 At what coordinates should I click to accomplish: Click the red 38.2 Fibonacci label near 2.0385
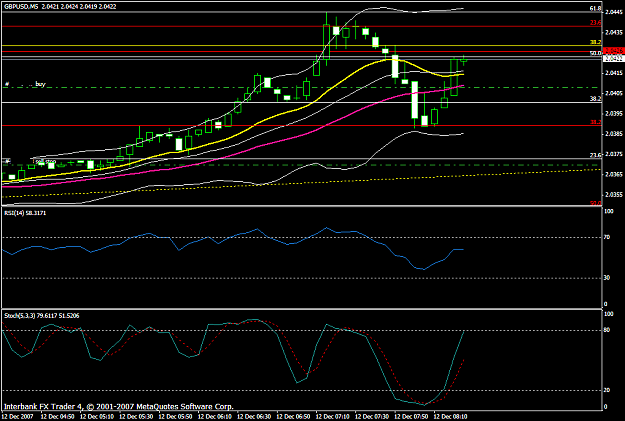[596, 122]
